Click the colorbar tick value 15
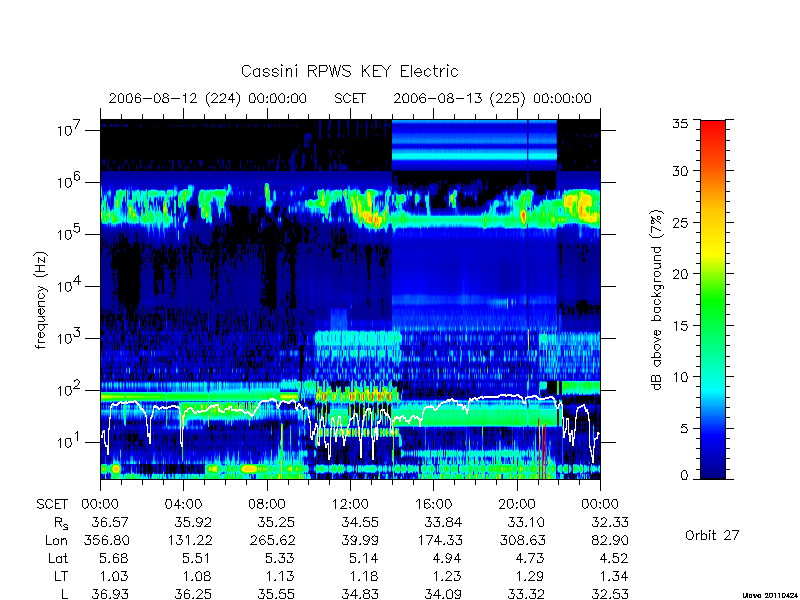This screenshot has width=800, height=600. pyautogui.click(x=680, y=326)
